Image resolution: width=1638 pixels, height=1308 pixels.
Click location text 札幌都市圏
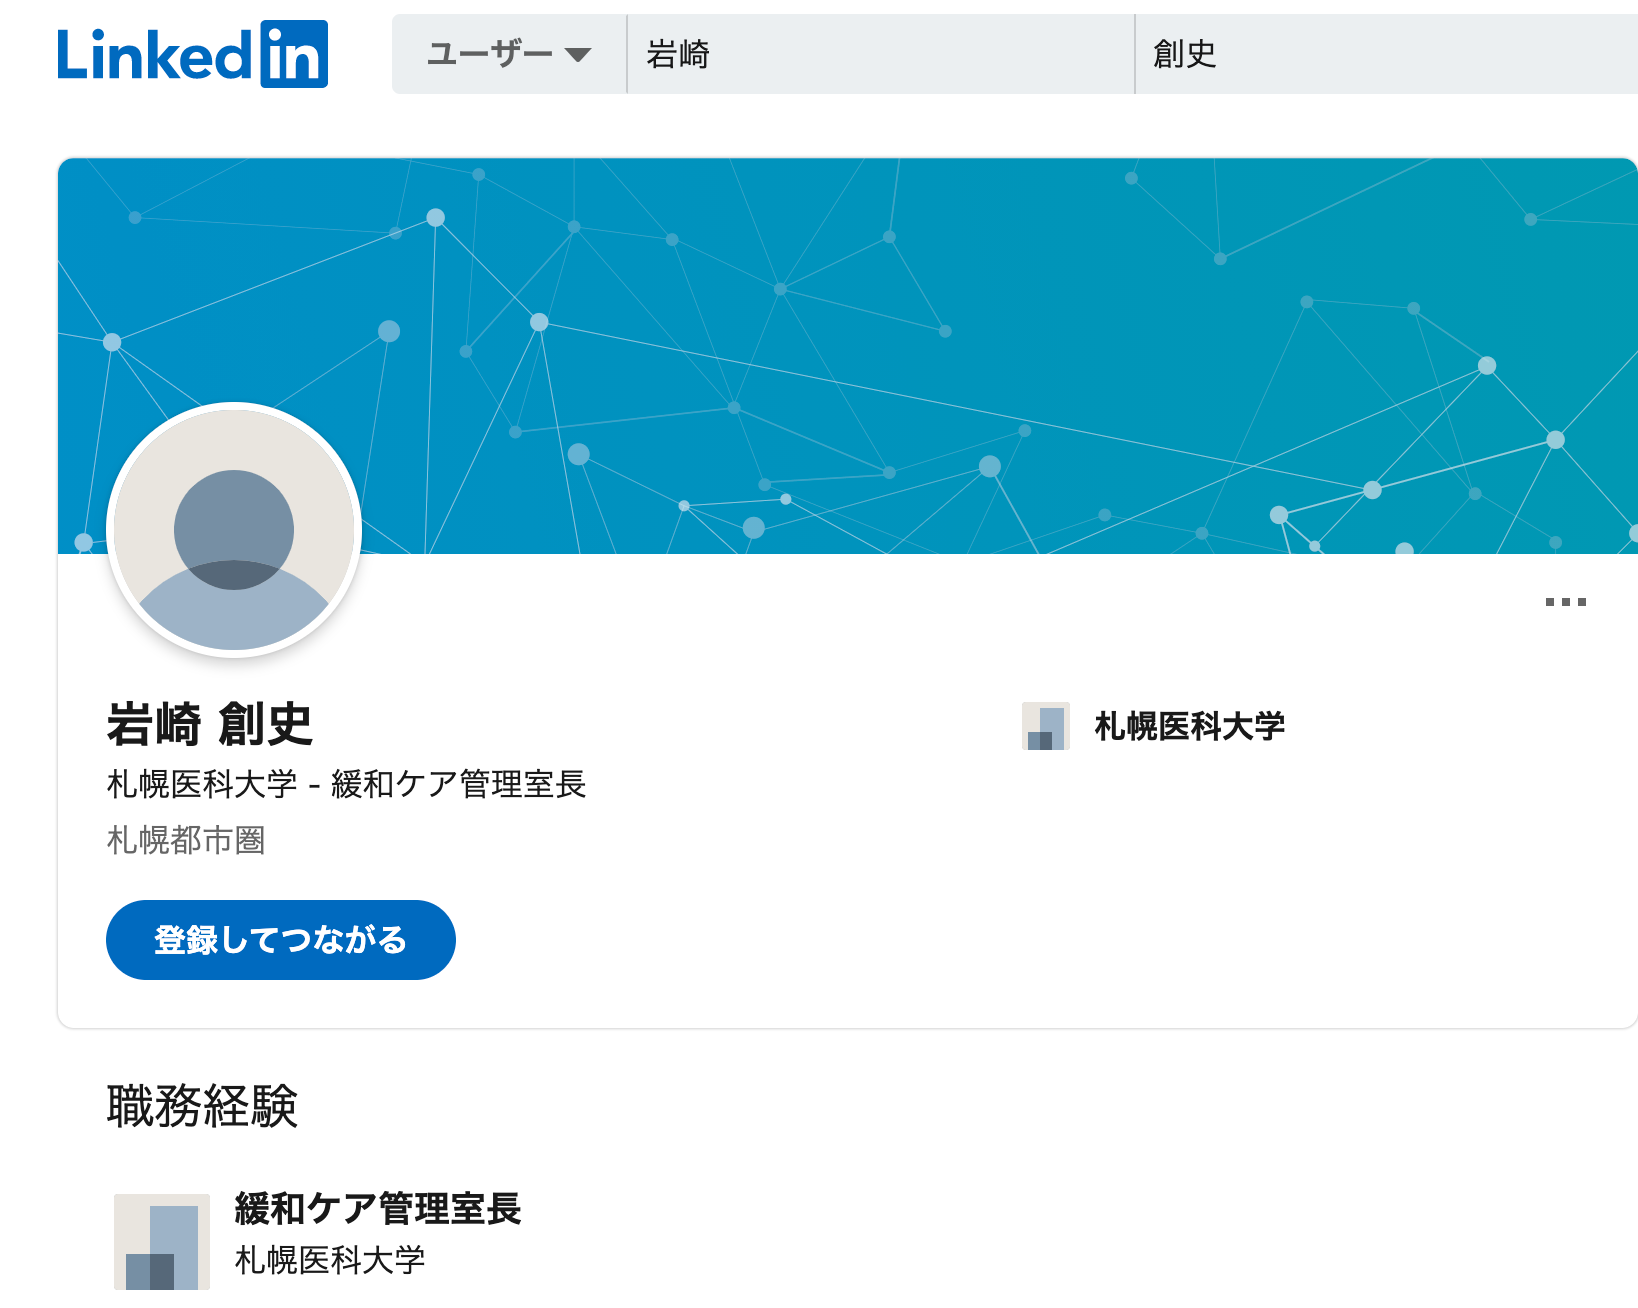pos(186,840)
